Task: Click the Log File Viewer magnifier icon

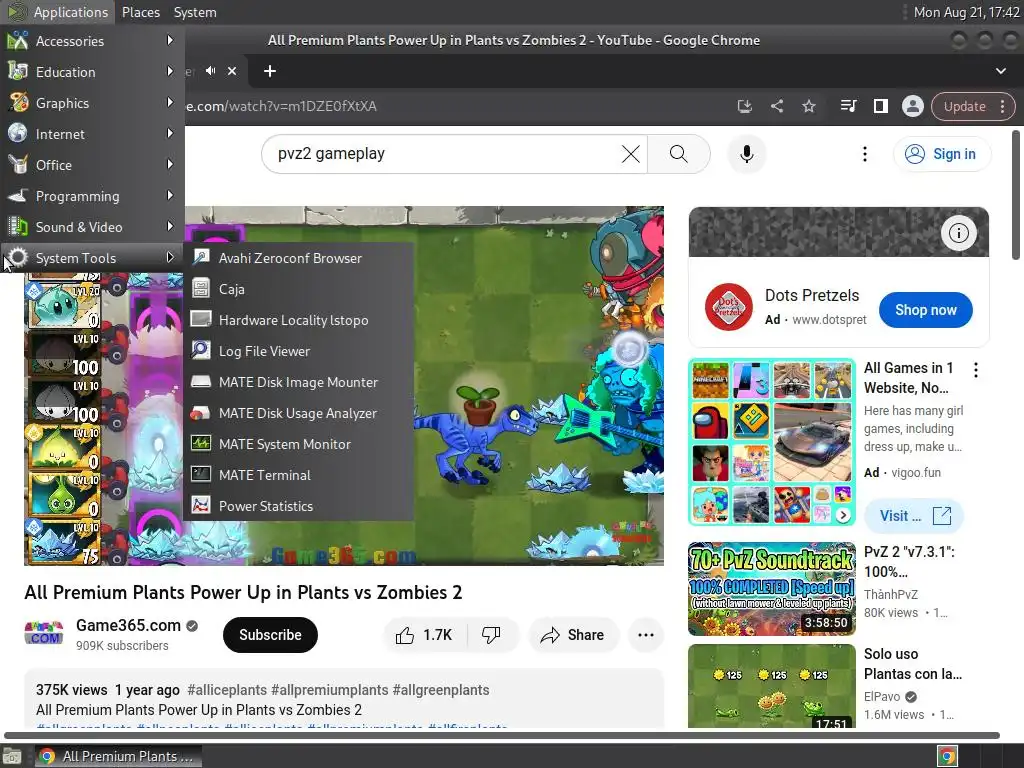Action: (200, 350)
